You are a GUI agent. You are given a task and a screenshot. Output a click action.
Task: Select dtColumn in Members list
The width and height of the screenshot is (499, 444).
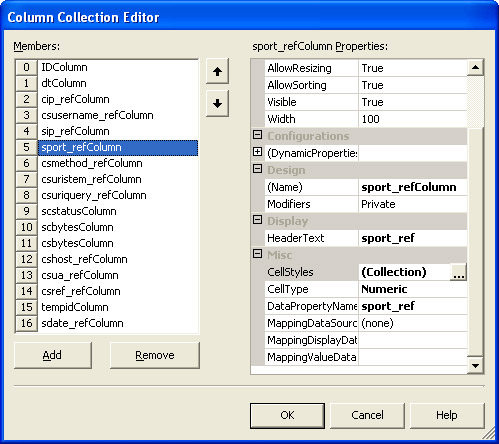point(118,83)
